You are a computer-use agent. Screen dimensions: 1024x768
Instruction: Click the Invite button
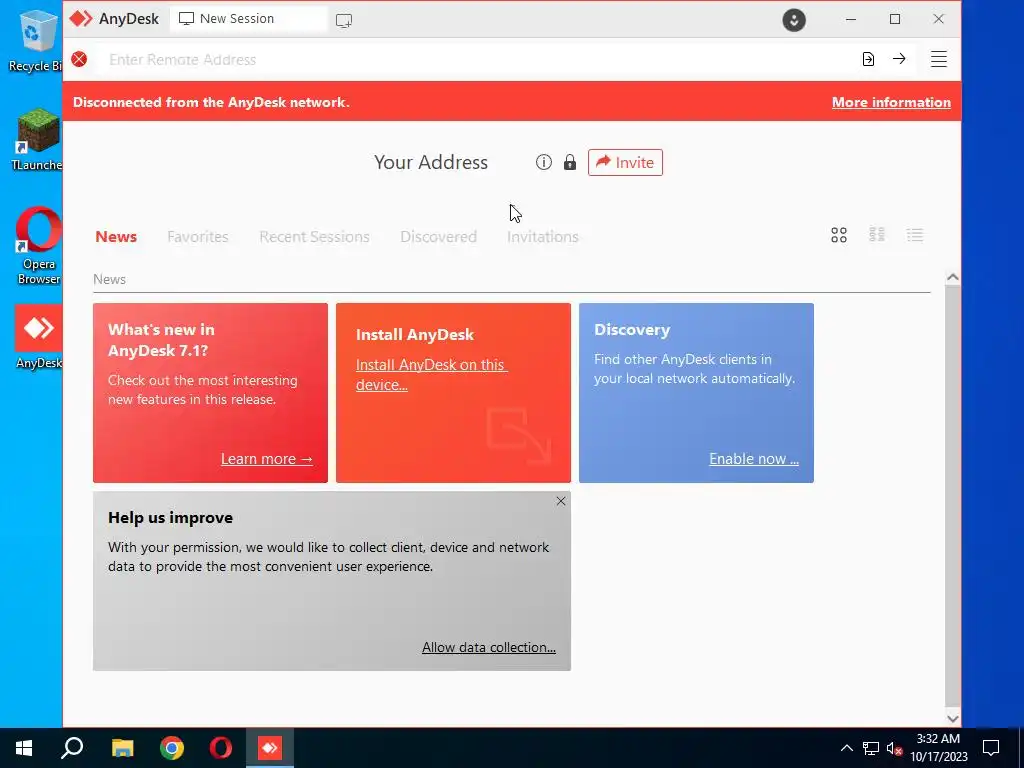(x=625, y=163)
